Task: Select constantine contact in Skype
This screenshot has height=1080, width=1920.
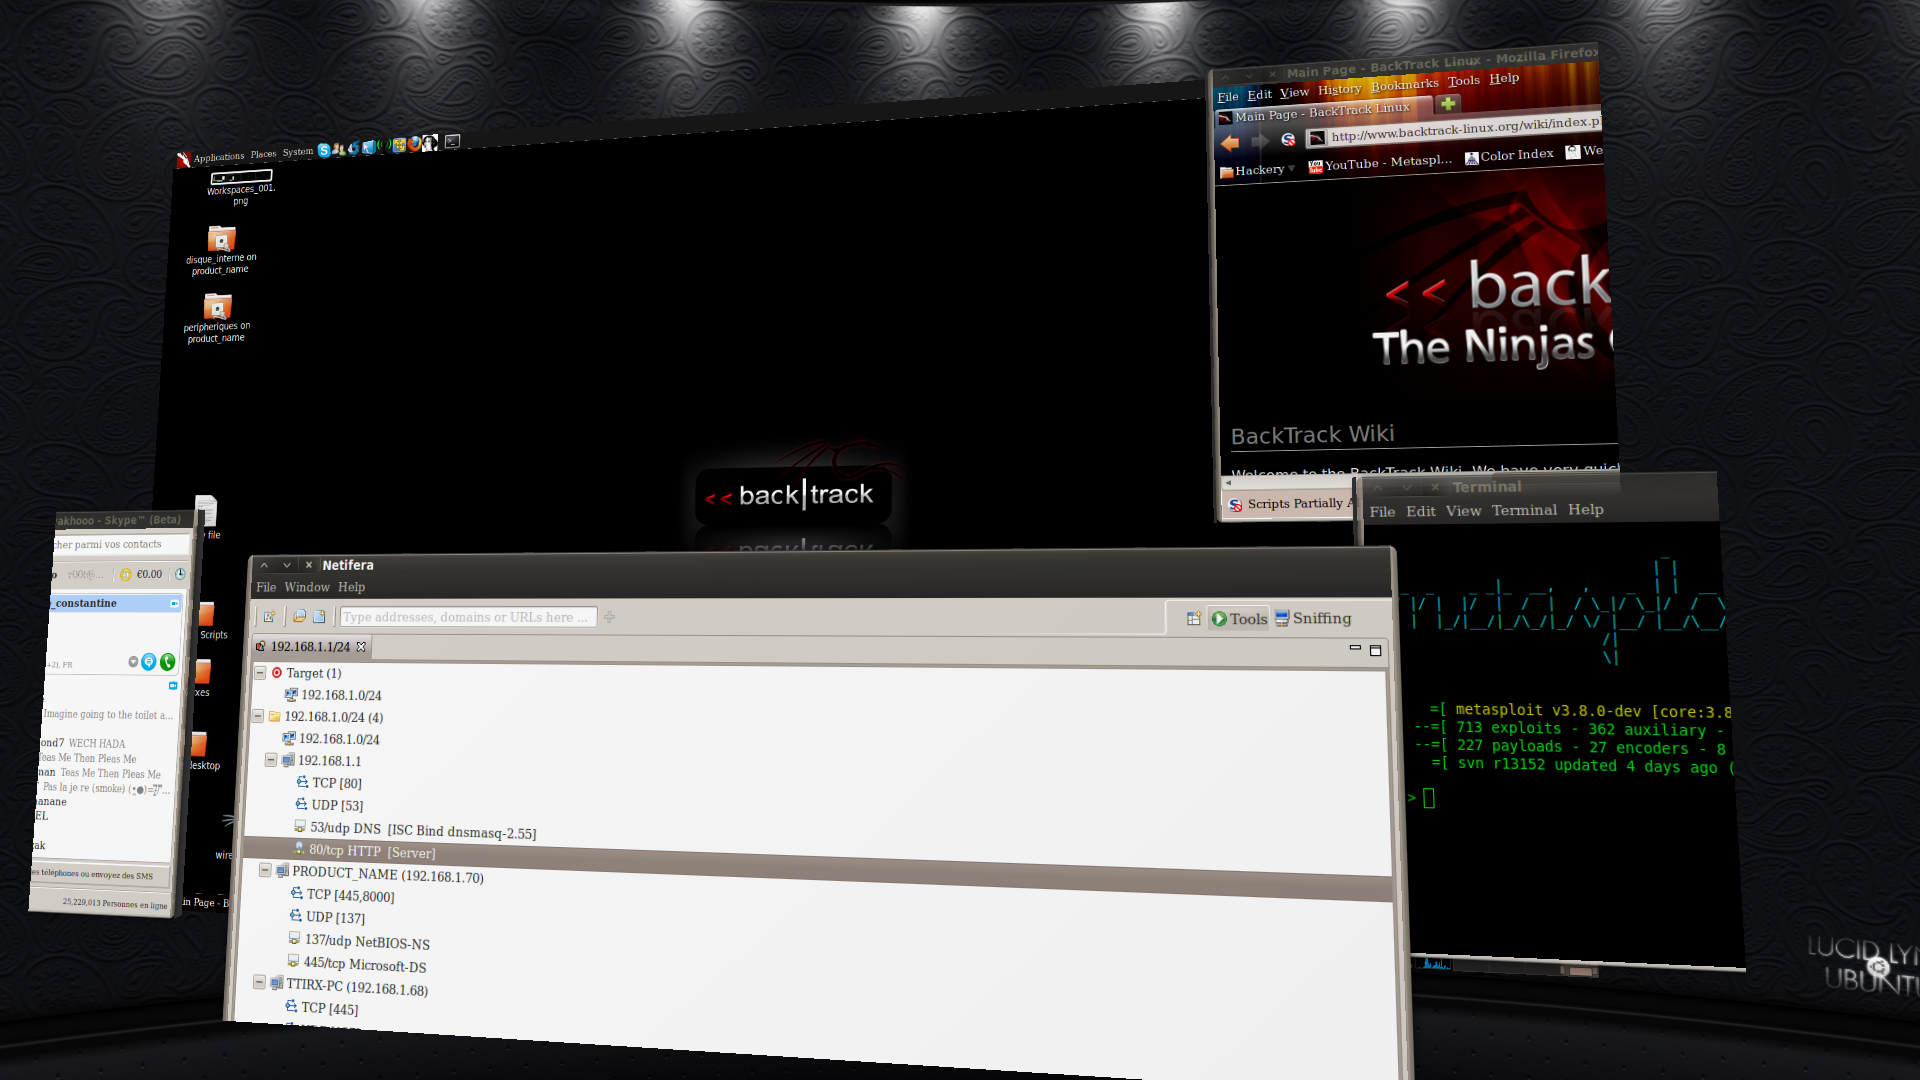Action: (115, 603)
